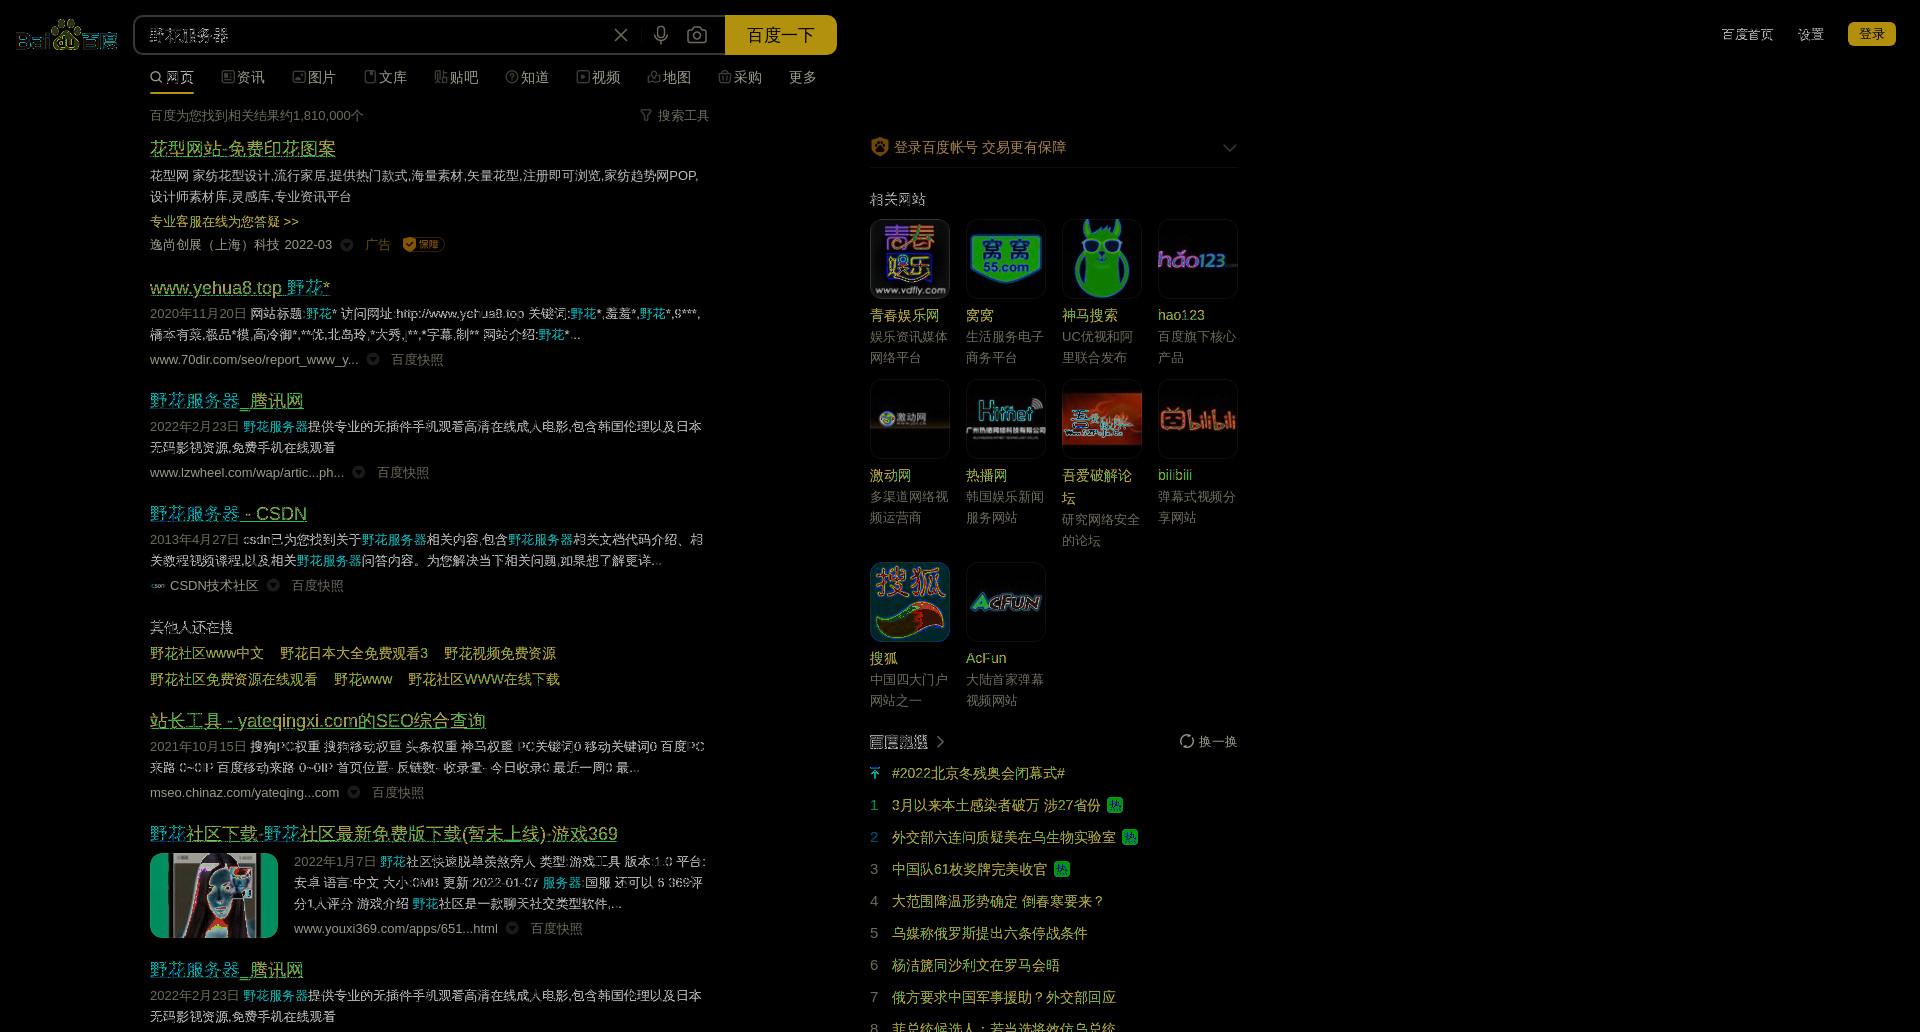Image resolution: width=1920 pixels, height=1032 pixels.
Task: Switch to the 视频 tab
Action: click(x=598, y=77)
